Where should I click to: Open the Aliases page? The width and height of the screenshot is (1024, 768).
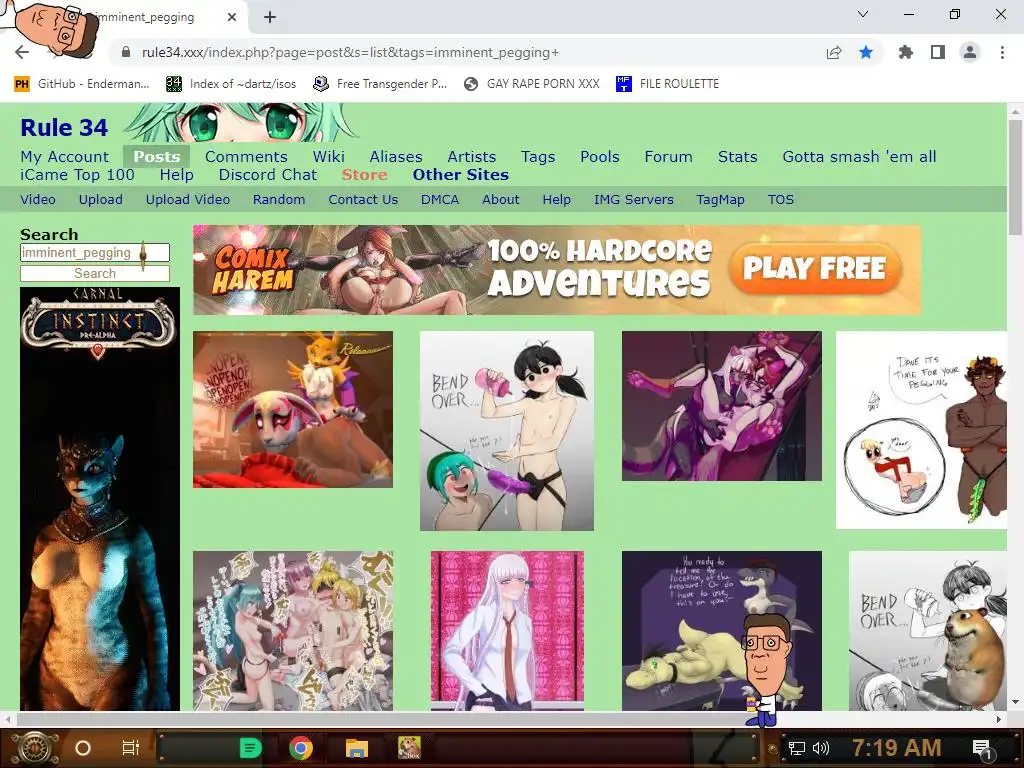(x=396, y=157)
